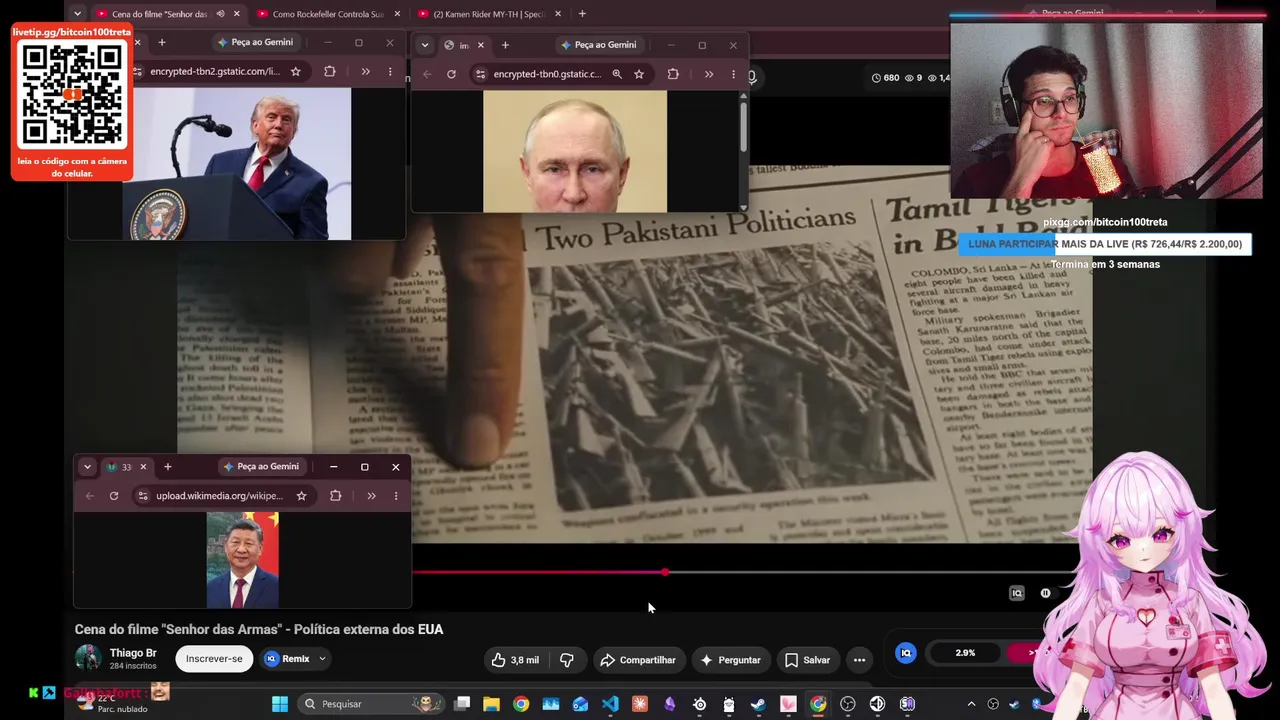Open Task View on the taskbar
Screen dimensions: 1280x720
462,704
